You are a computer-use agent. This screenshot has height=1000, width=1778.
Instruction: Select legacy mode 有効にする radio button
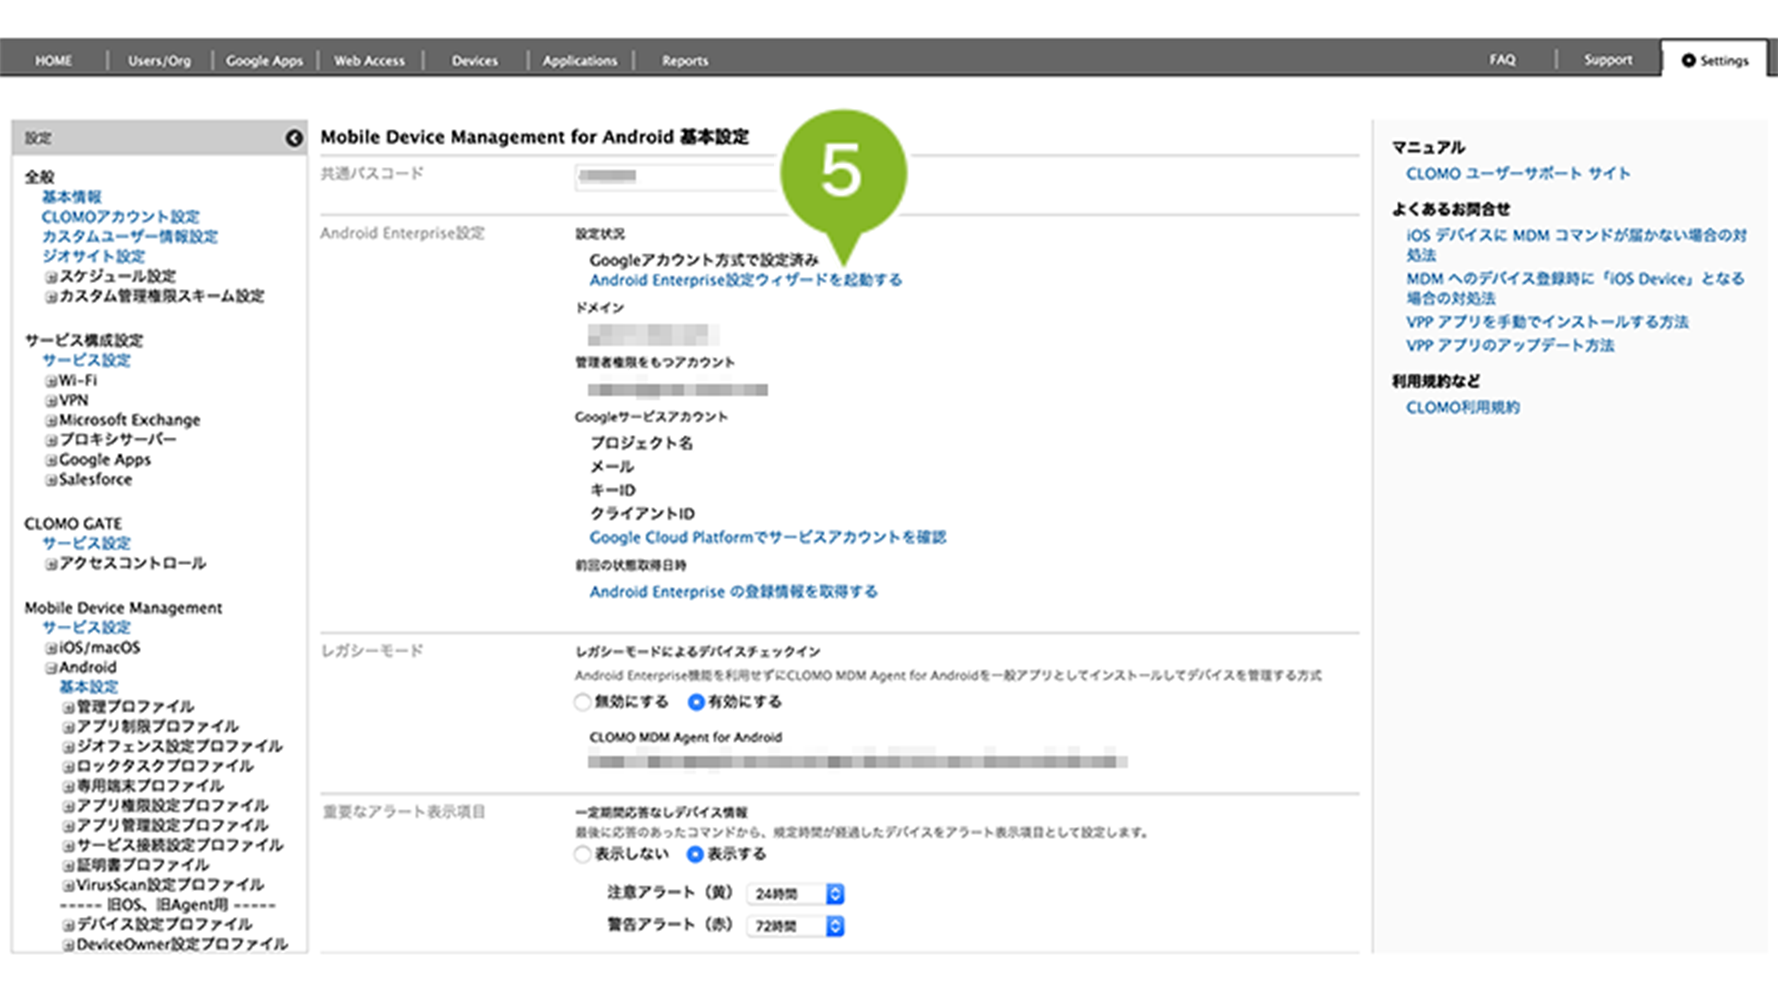coord(696,702)
